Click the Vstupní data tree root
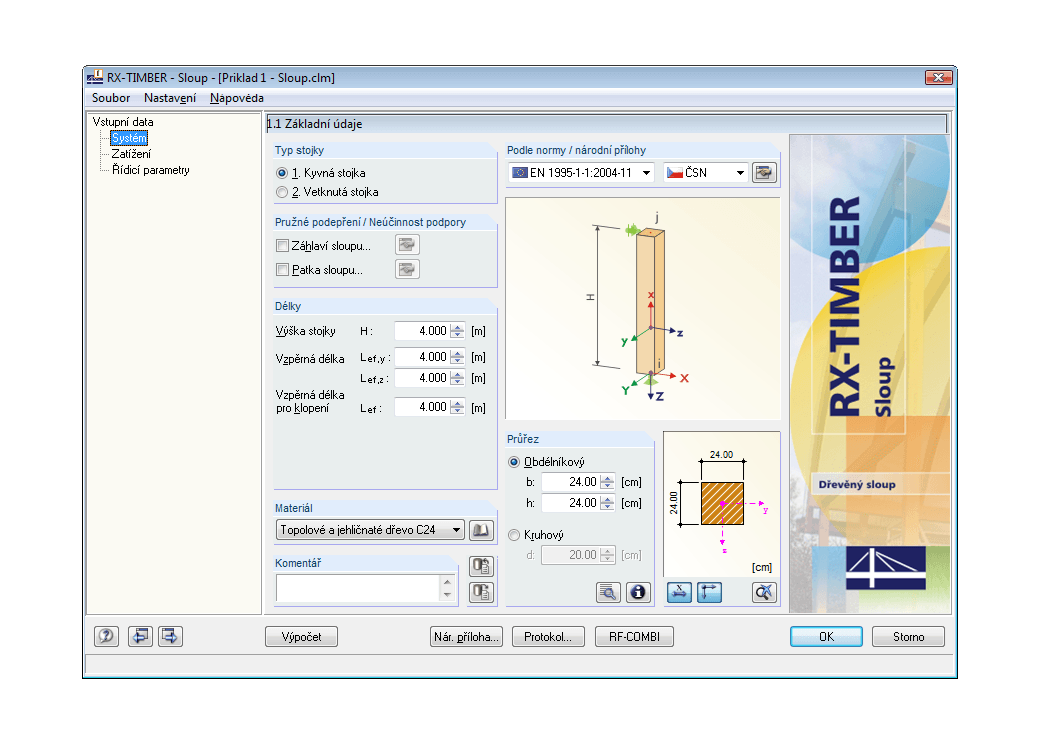Screen dimensions: 1040x744 click(x=123, y=122)
